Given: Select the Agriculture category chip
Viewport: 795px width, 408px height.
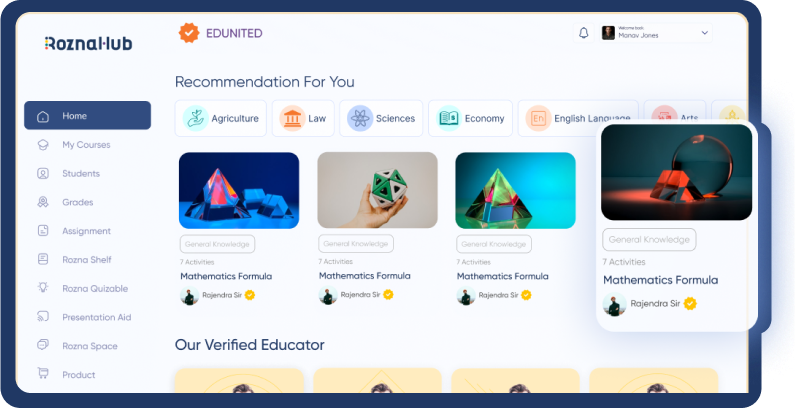Looking at the screenshot, I should (x=221, y=118).
